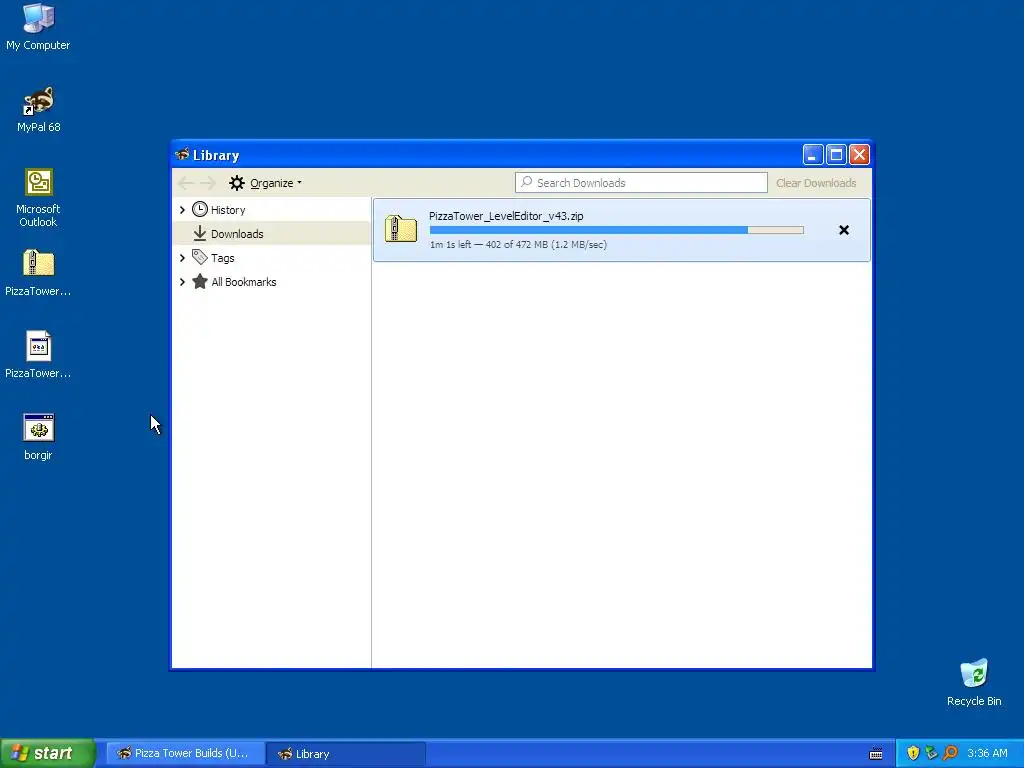Click the Organize gear icon
1024x768 pixels.
click(237, 183)
